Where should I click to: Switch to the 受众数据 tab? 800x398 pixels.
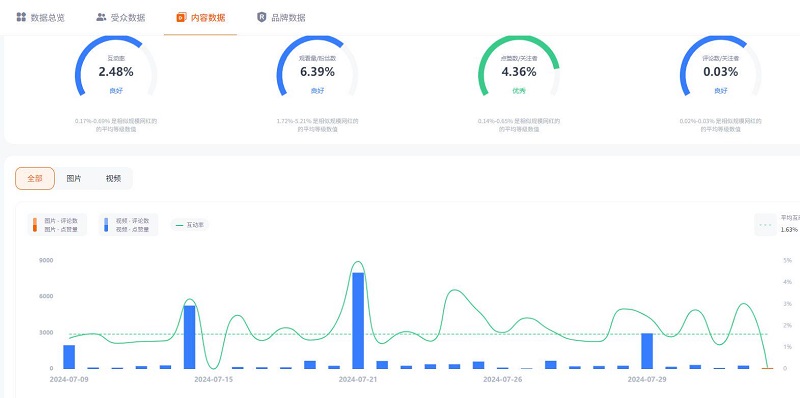[x=121, y=18]
